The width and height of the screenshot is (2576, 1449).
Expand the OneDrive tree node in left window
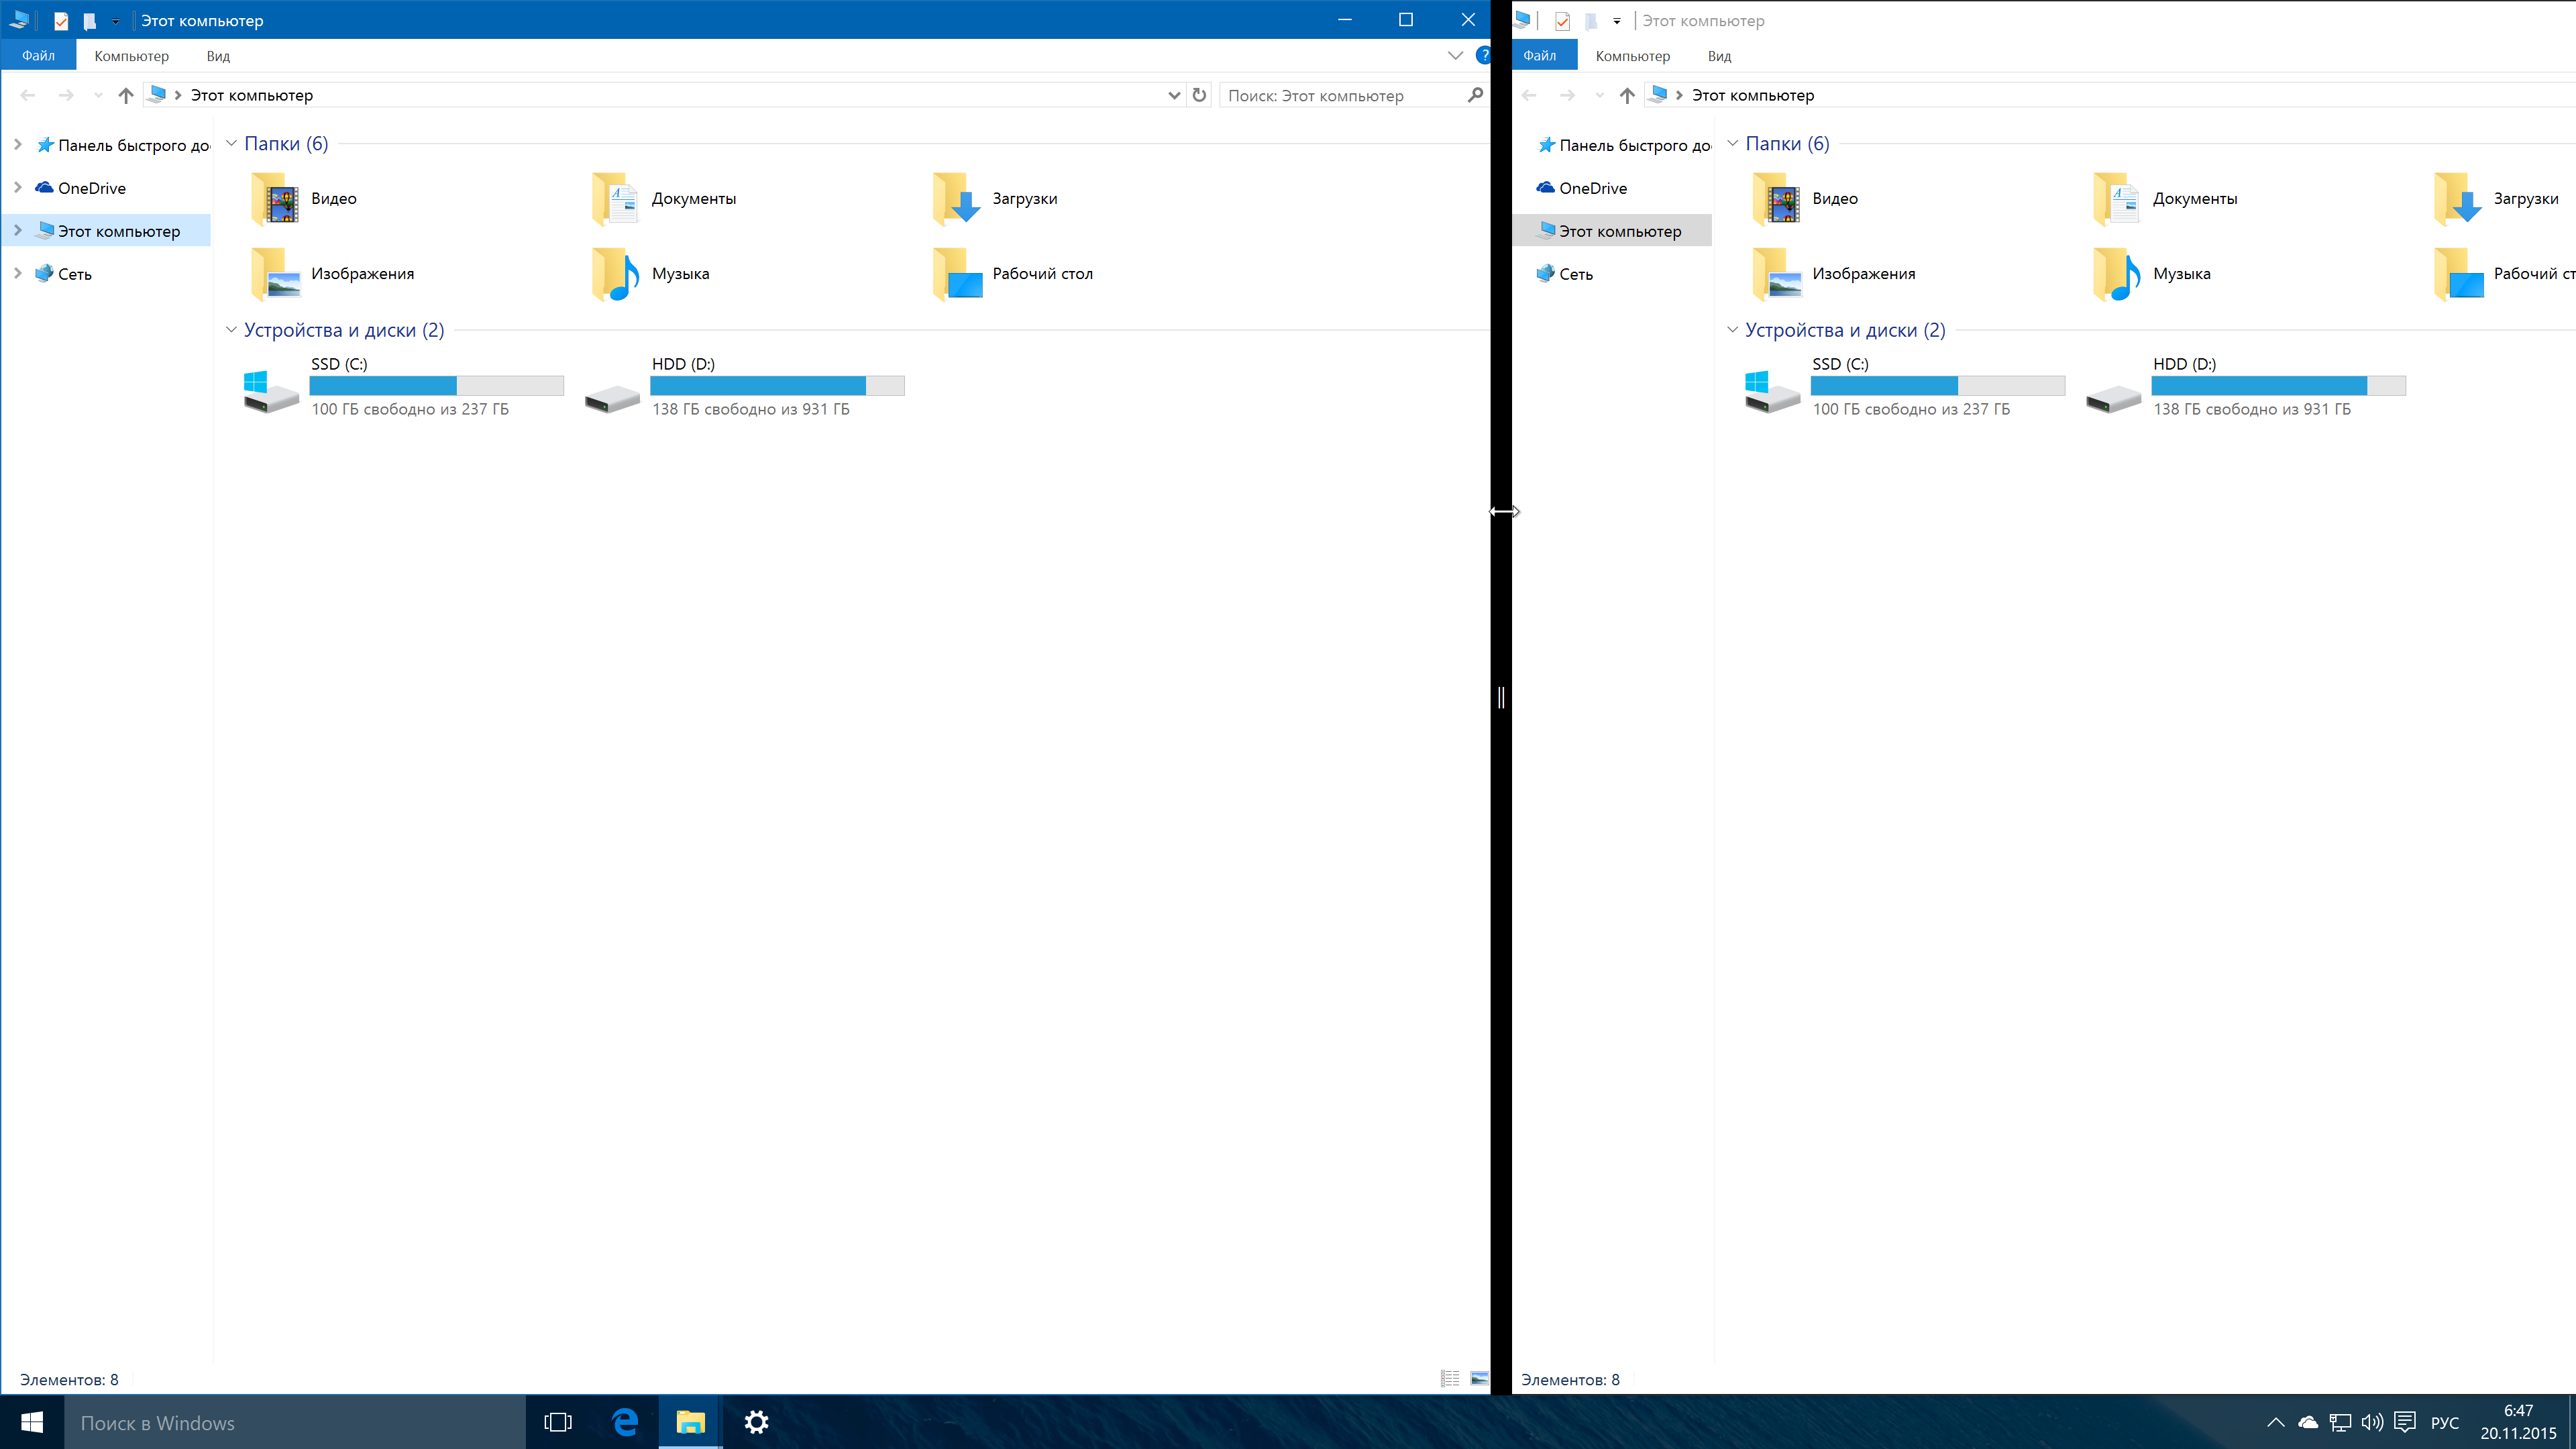point(18,188)
